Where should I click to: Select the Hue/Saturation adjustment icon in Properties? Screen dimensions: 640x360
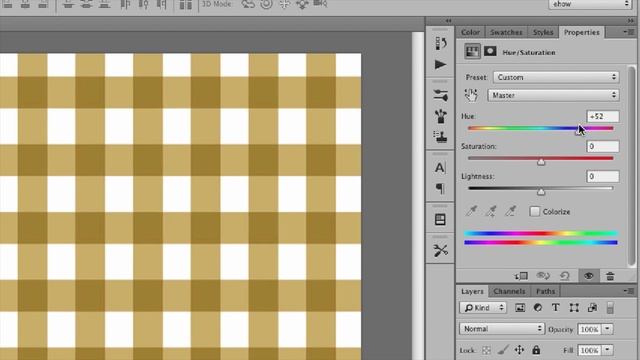pos(472,52)
